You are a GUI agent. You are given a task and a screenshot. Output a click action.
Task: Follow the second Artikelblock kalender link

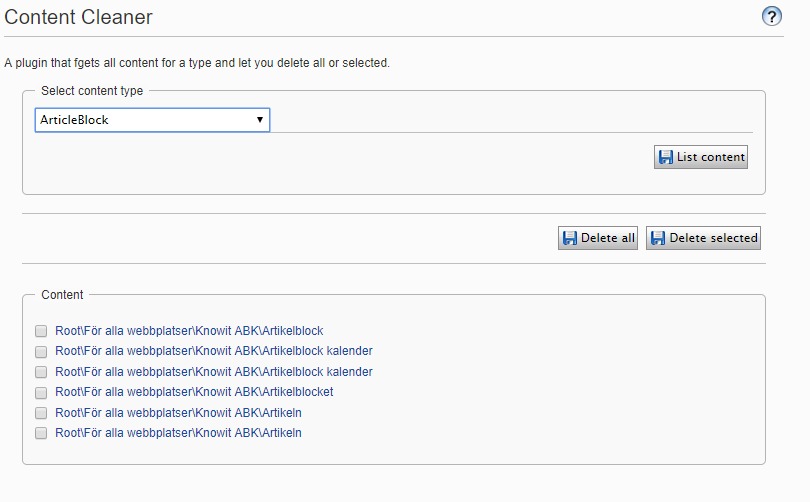click(x=213, y=372)
